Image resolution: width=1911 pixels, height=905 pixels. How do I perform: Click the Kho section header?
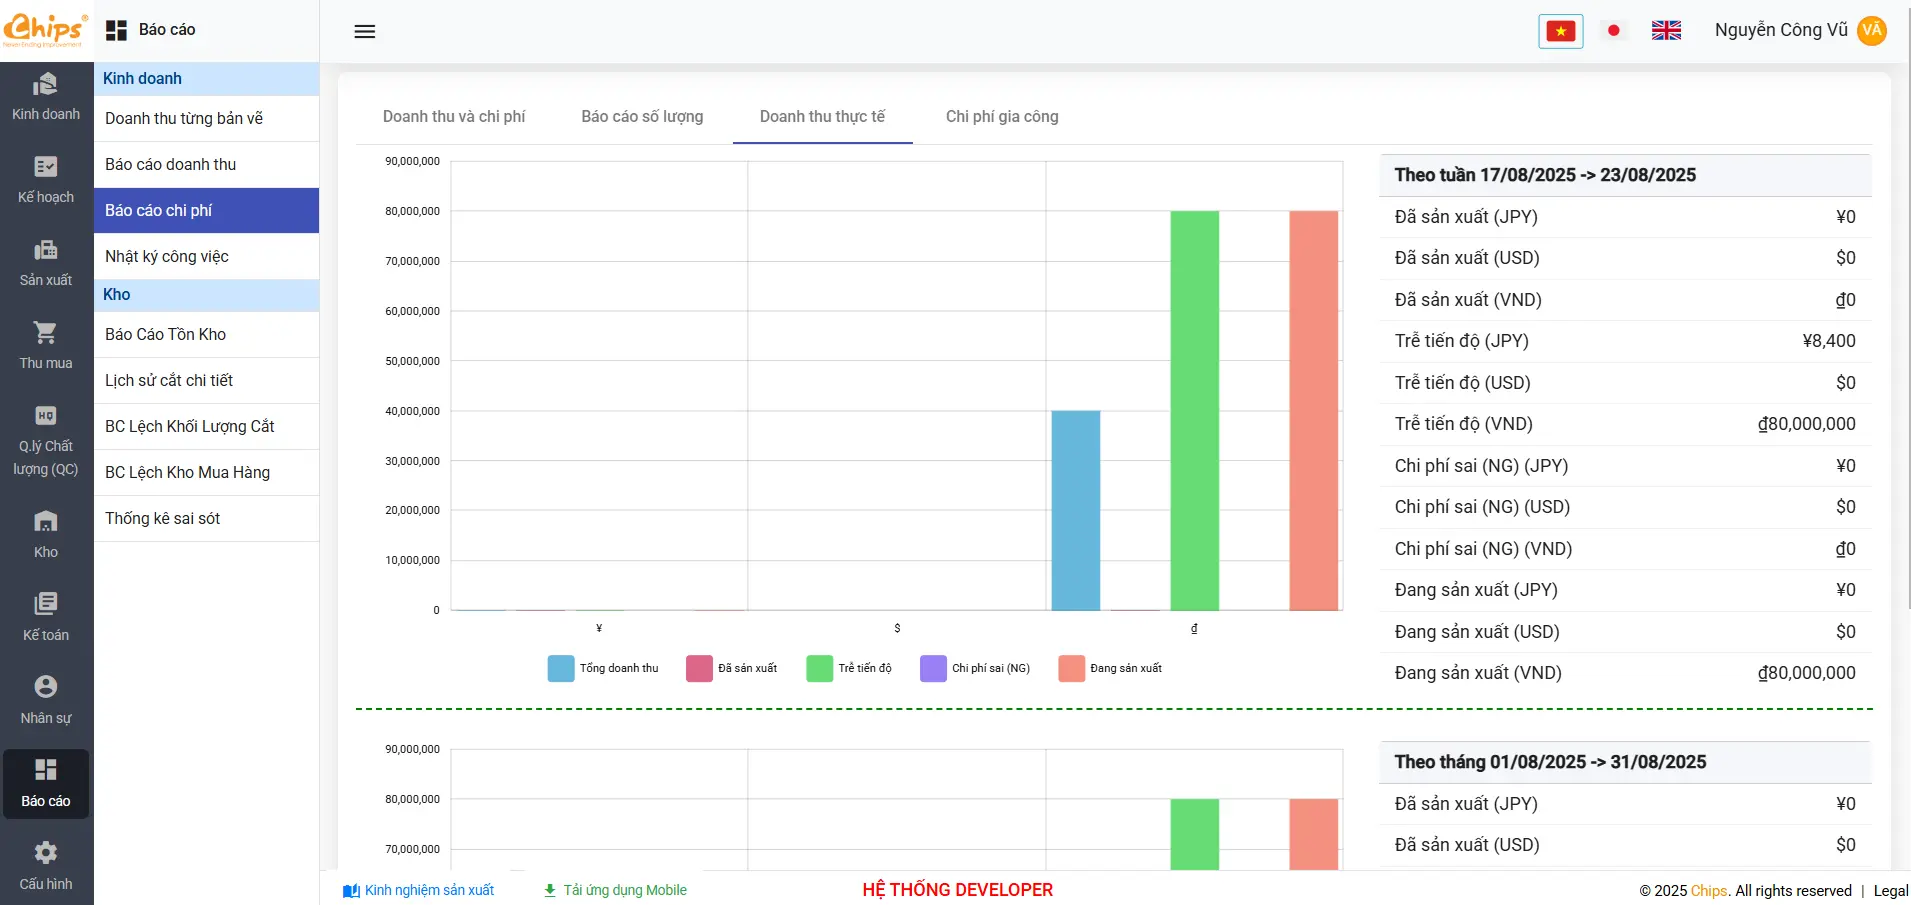coord(206,295)
